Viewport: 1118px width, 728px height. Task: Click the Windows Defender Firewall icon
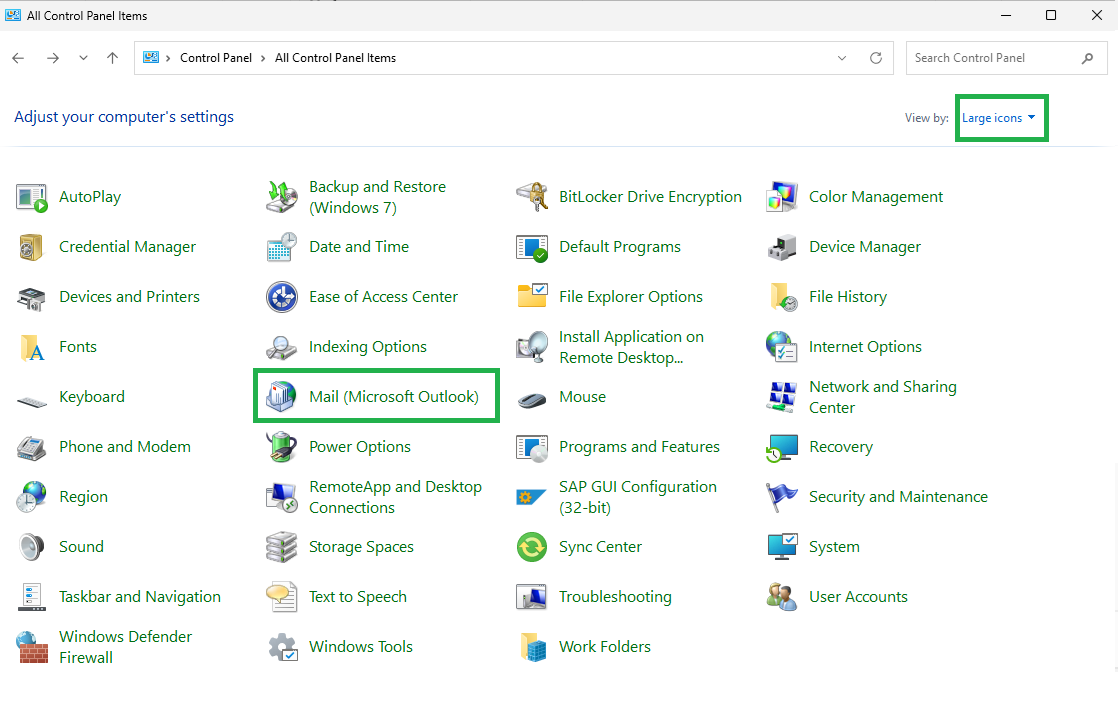click(x=32, y=647)
